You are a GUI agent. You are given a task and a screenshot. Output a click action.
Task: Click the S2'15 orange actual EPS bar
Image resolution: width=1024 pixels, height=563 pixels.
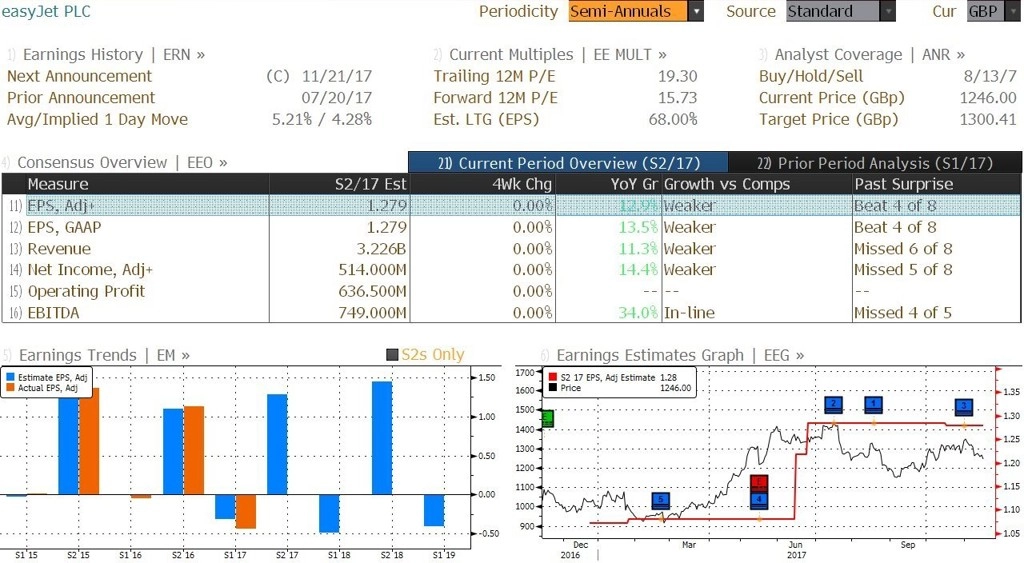(x=89, y=442)
